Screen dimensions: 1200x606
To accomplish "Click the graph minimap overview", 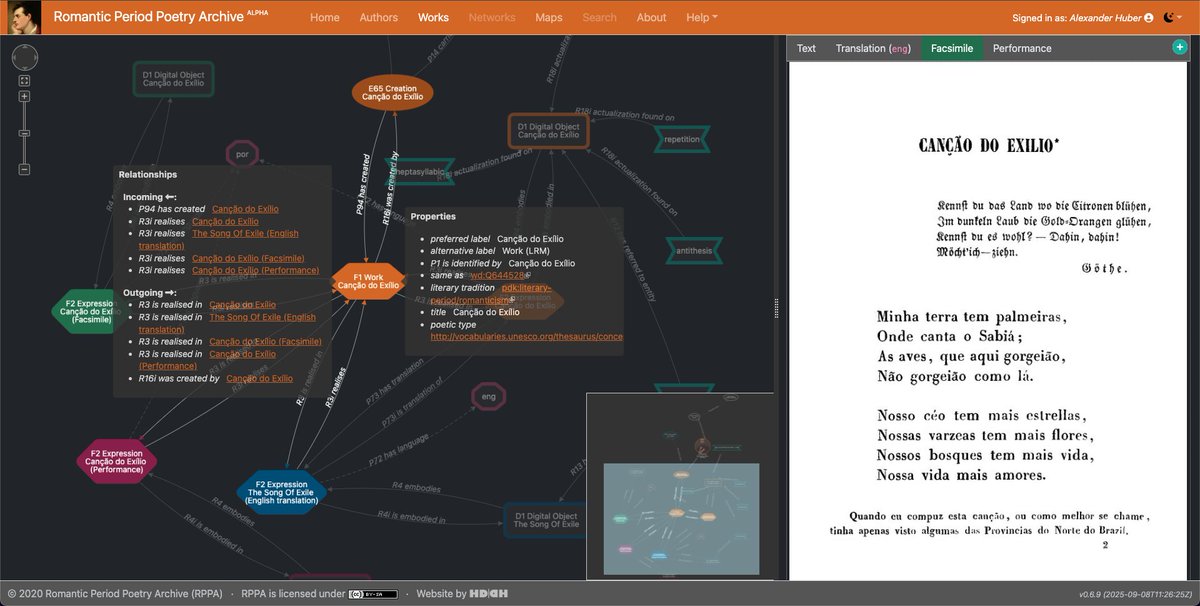I will click(680, 485).
